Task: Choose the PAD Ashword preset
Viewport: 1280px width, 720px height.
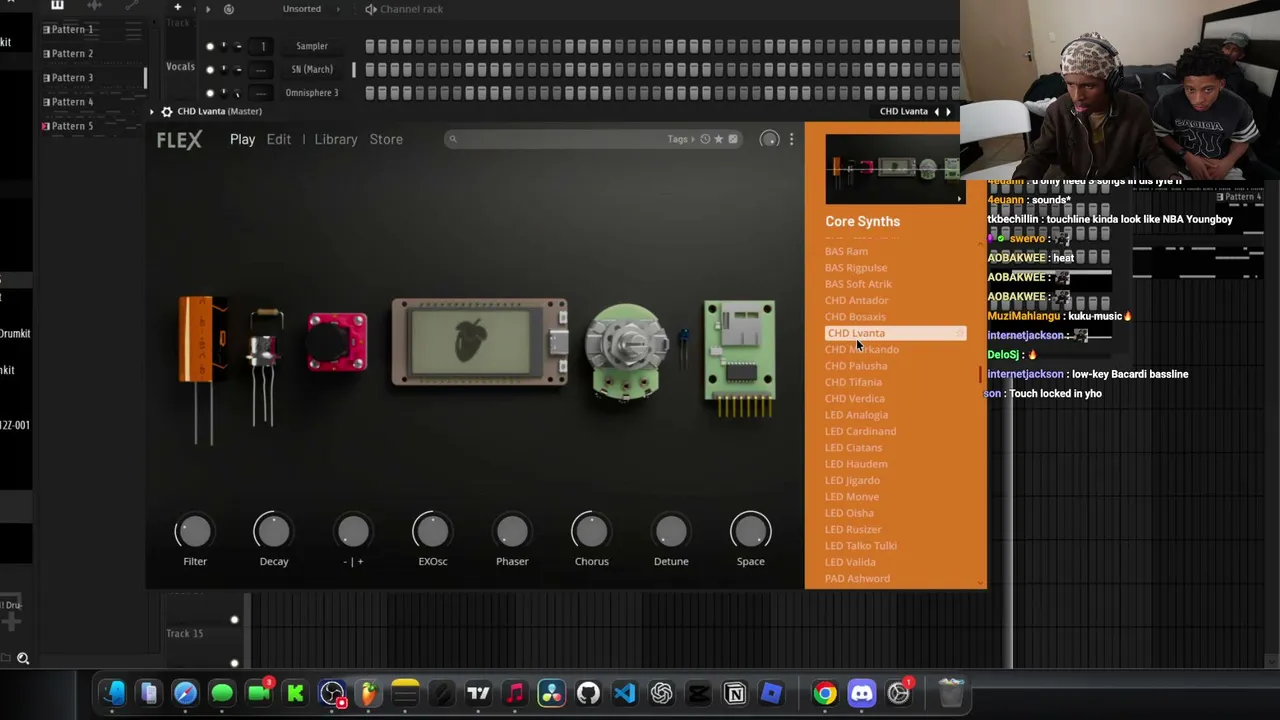Action: [857, 578]
